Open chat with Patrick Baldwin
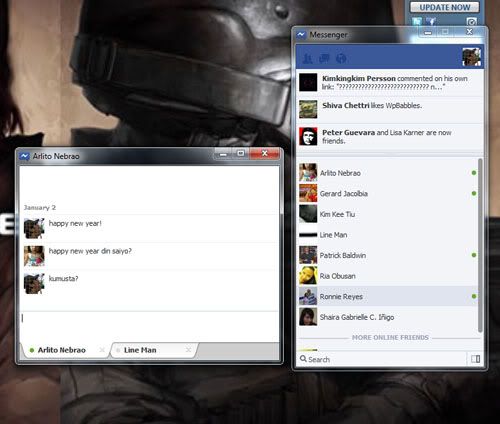Screen dimensions: 500x424 (x=387, y=255)
